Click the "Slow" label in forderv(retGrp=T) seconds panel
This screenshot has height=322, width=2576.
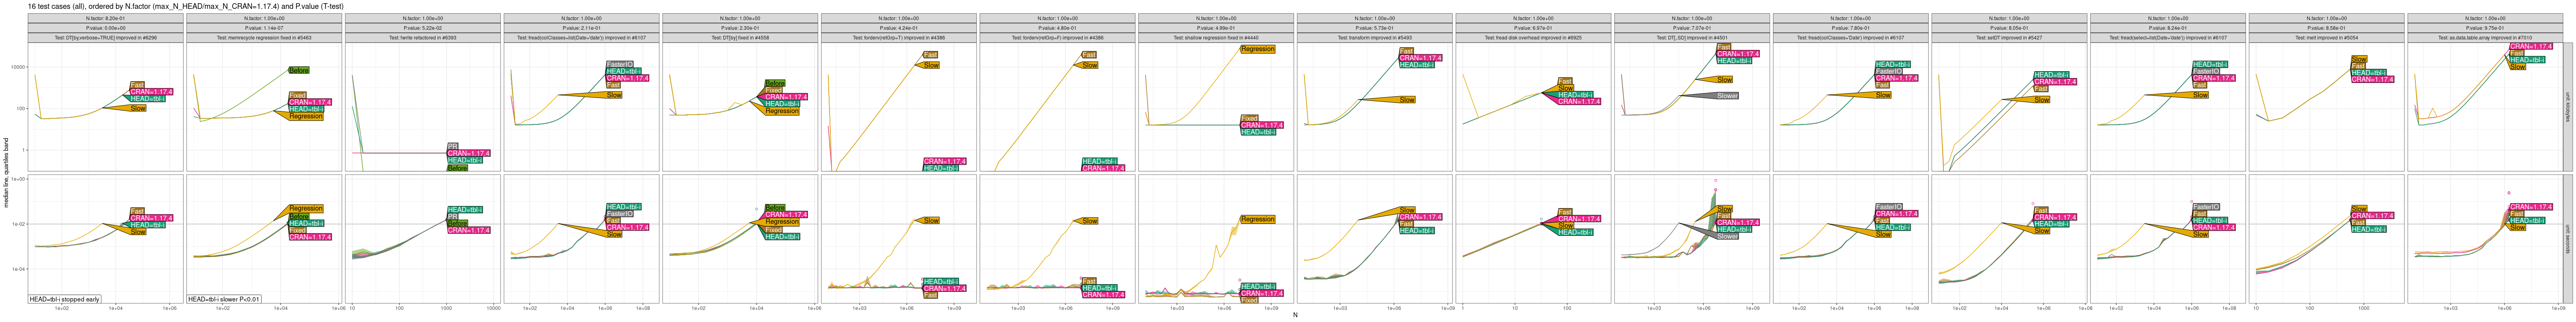point(931,221)
